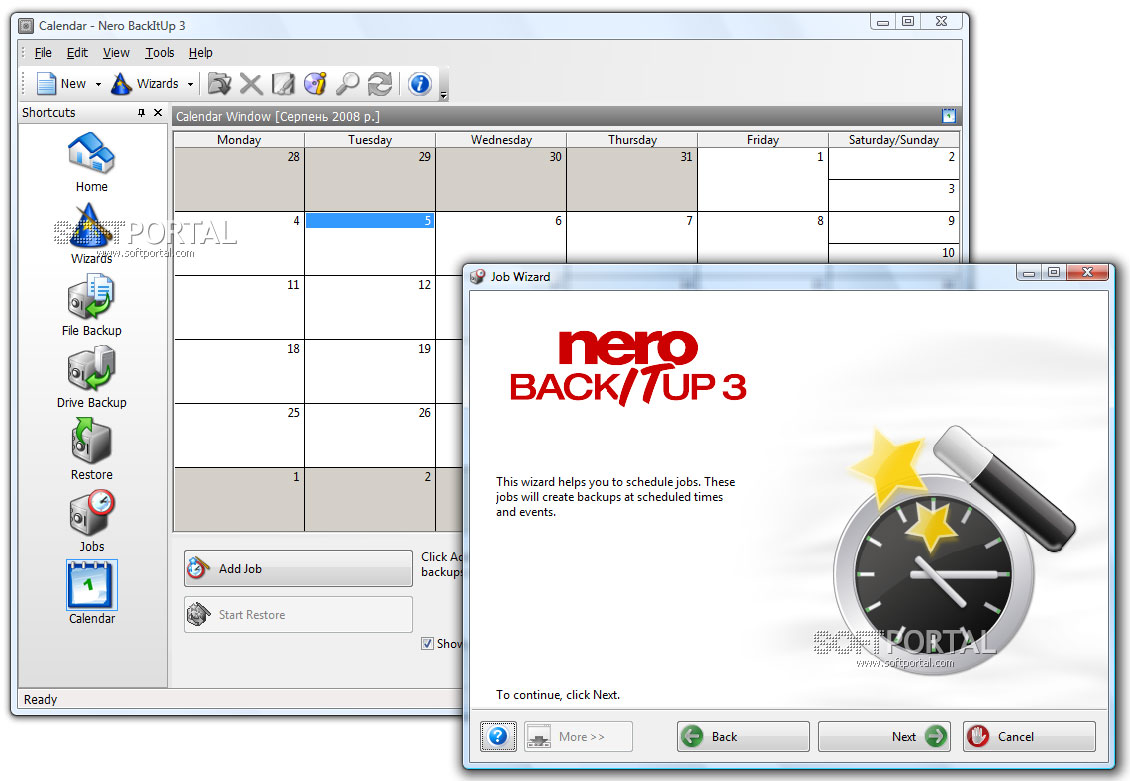1130x781 pixels.
Task: Select calendar day 7 on Thursday
Action: (x=632, y=238)
